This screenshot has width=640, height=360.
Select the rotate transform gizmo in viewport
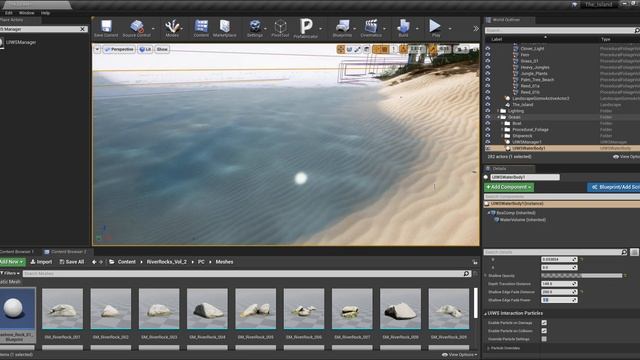[x=349, y=49]
